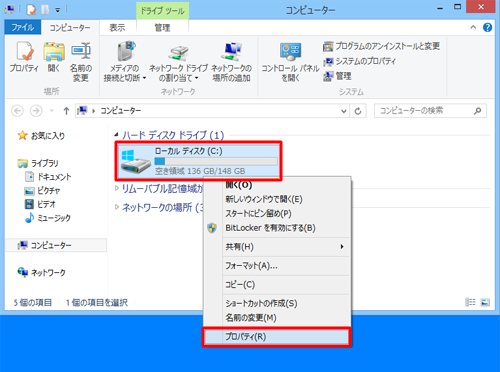Click 管理 in the システム ribbon group
This screenshot has height=372, width=500.
[337, 76]
